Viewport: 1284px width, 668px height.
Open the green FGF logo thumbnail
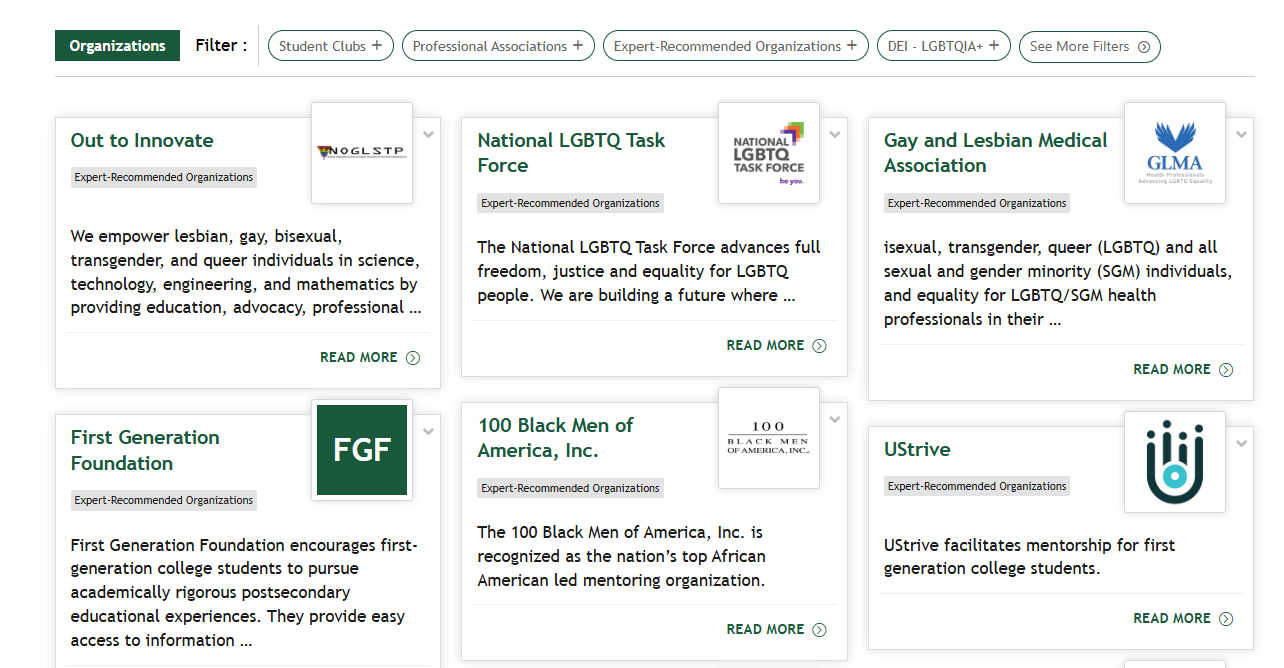pos(361,450)
